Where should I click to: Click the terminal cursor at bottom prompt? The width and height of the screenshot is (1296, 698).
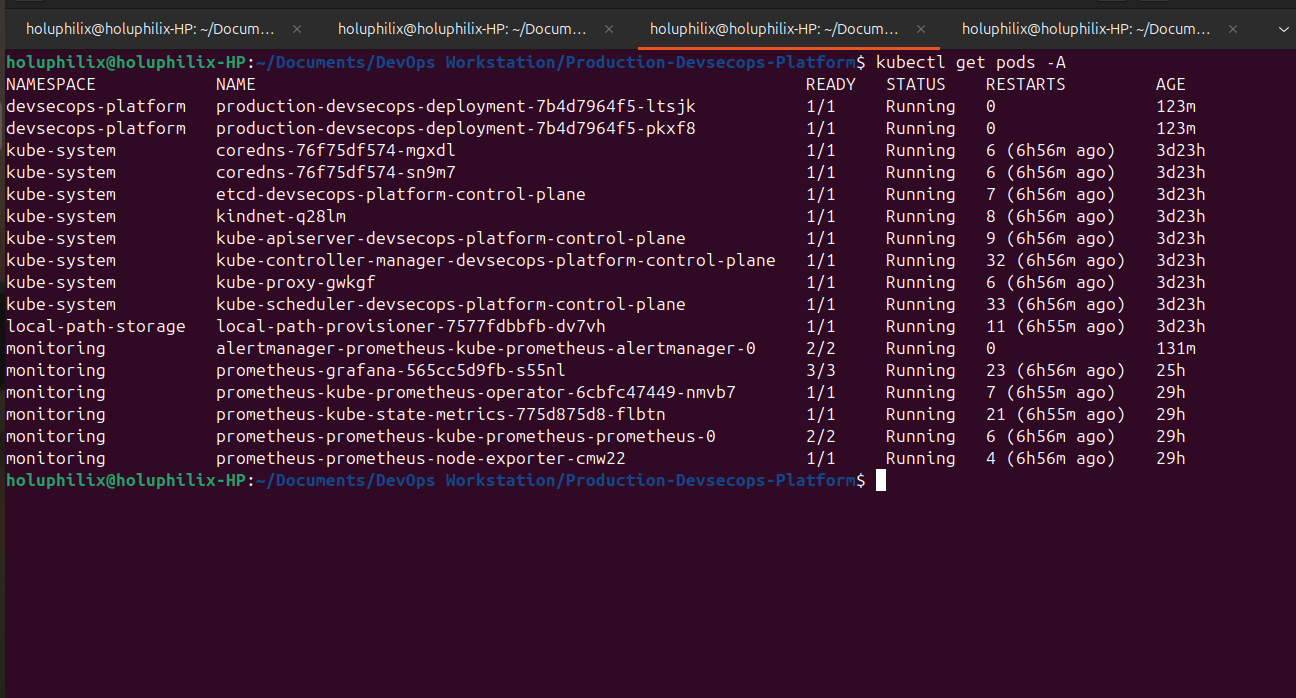(x=881, y=480)
